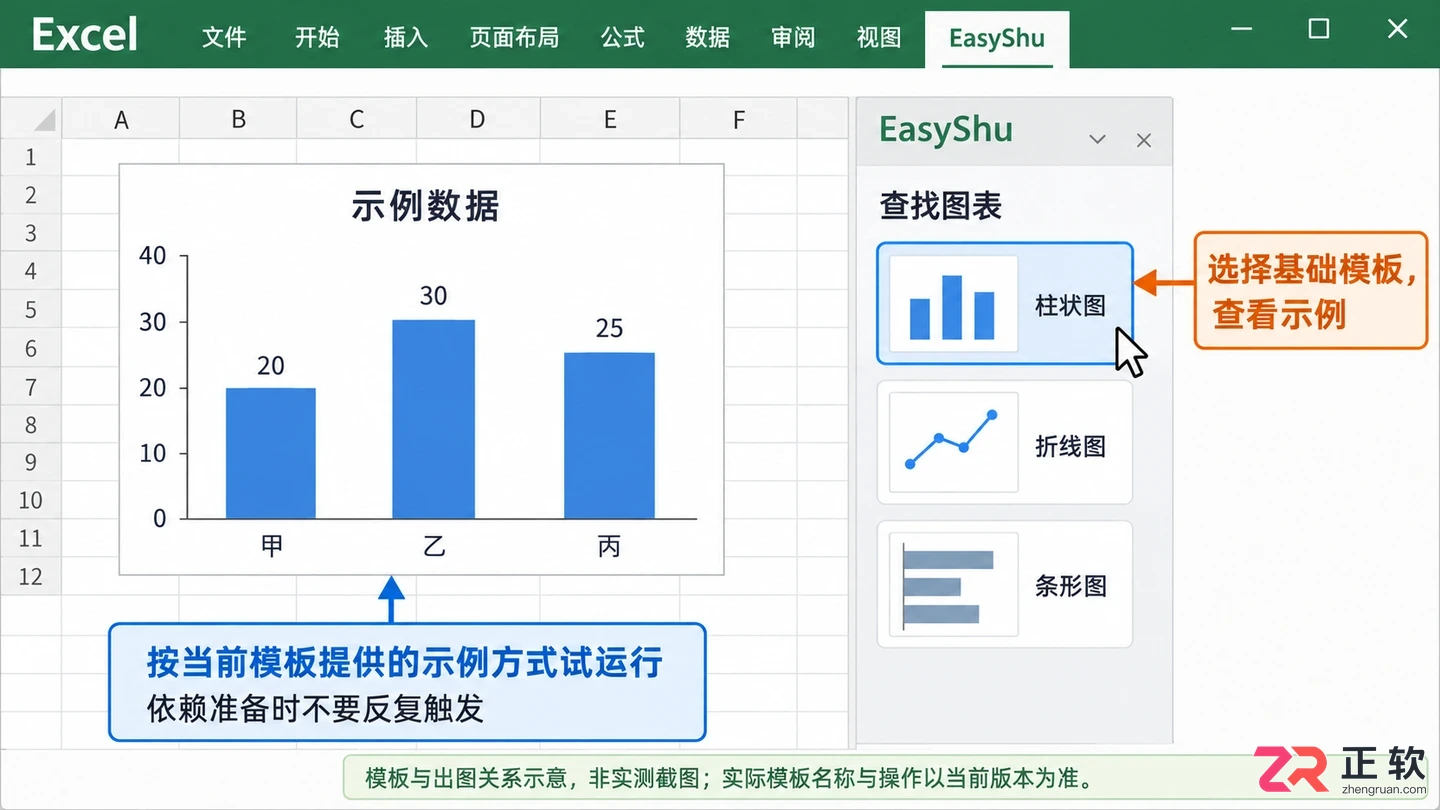This screenshot has width=1440, height=810.
Task: Click the y-axis value 0 in the chart
Action: click(159, 519)
